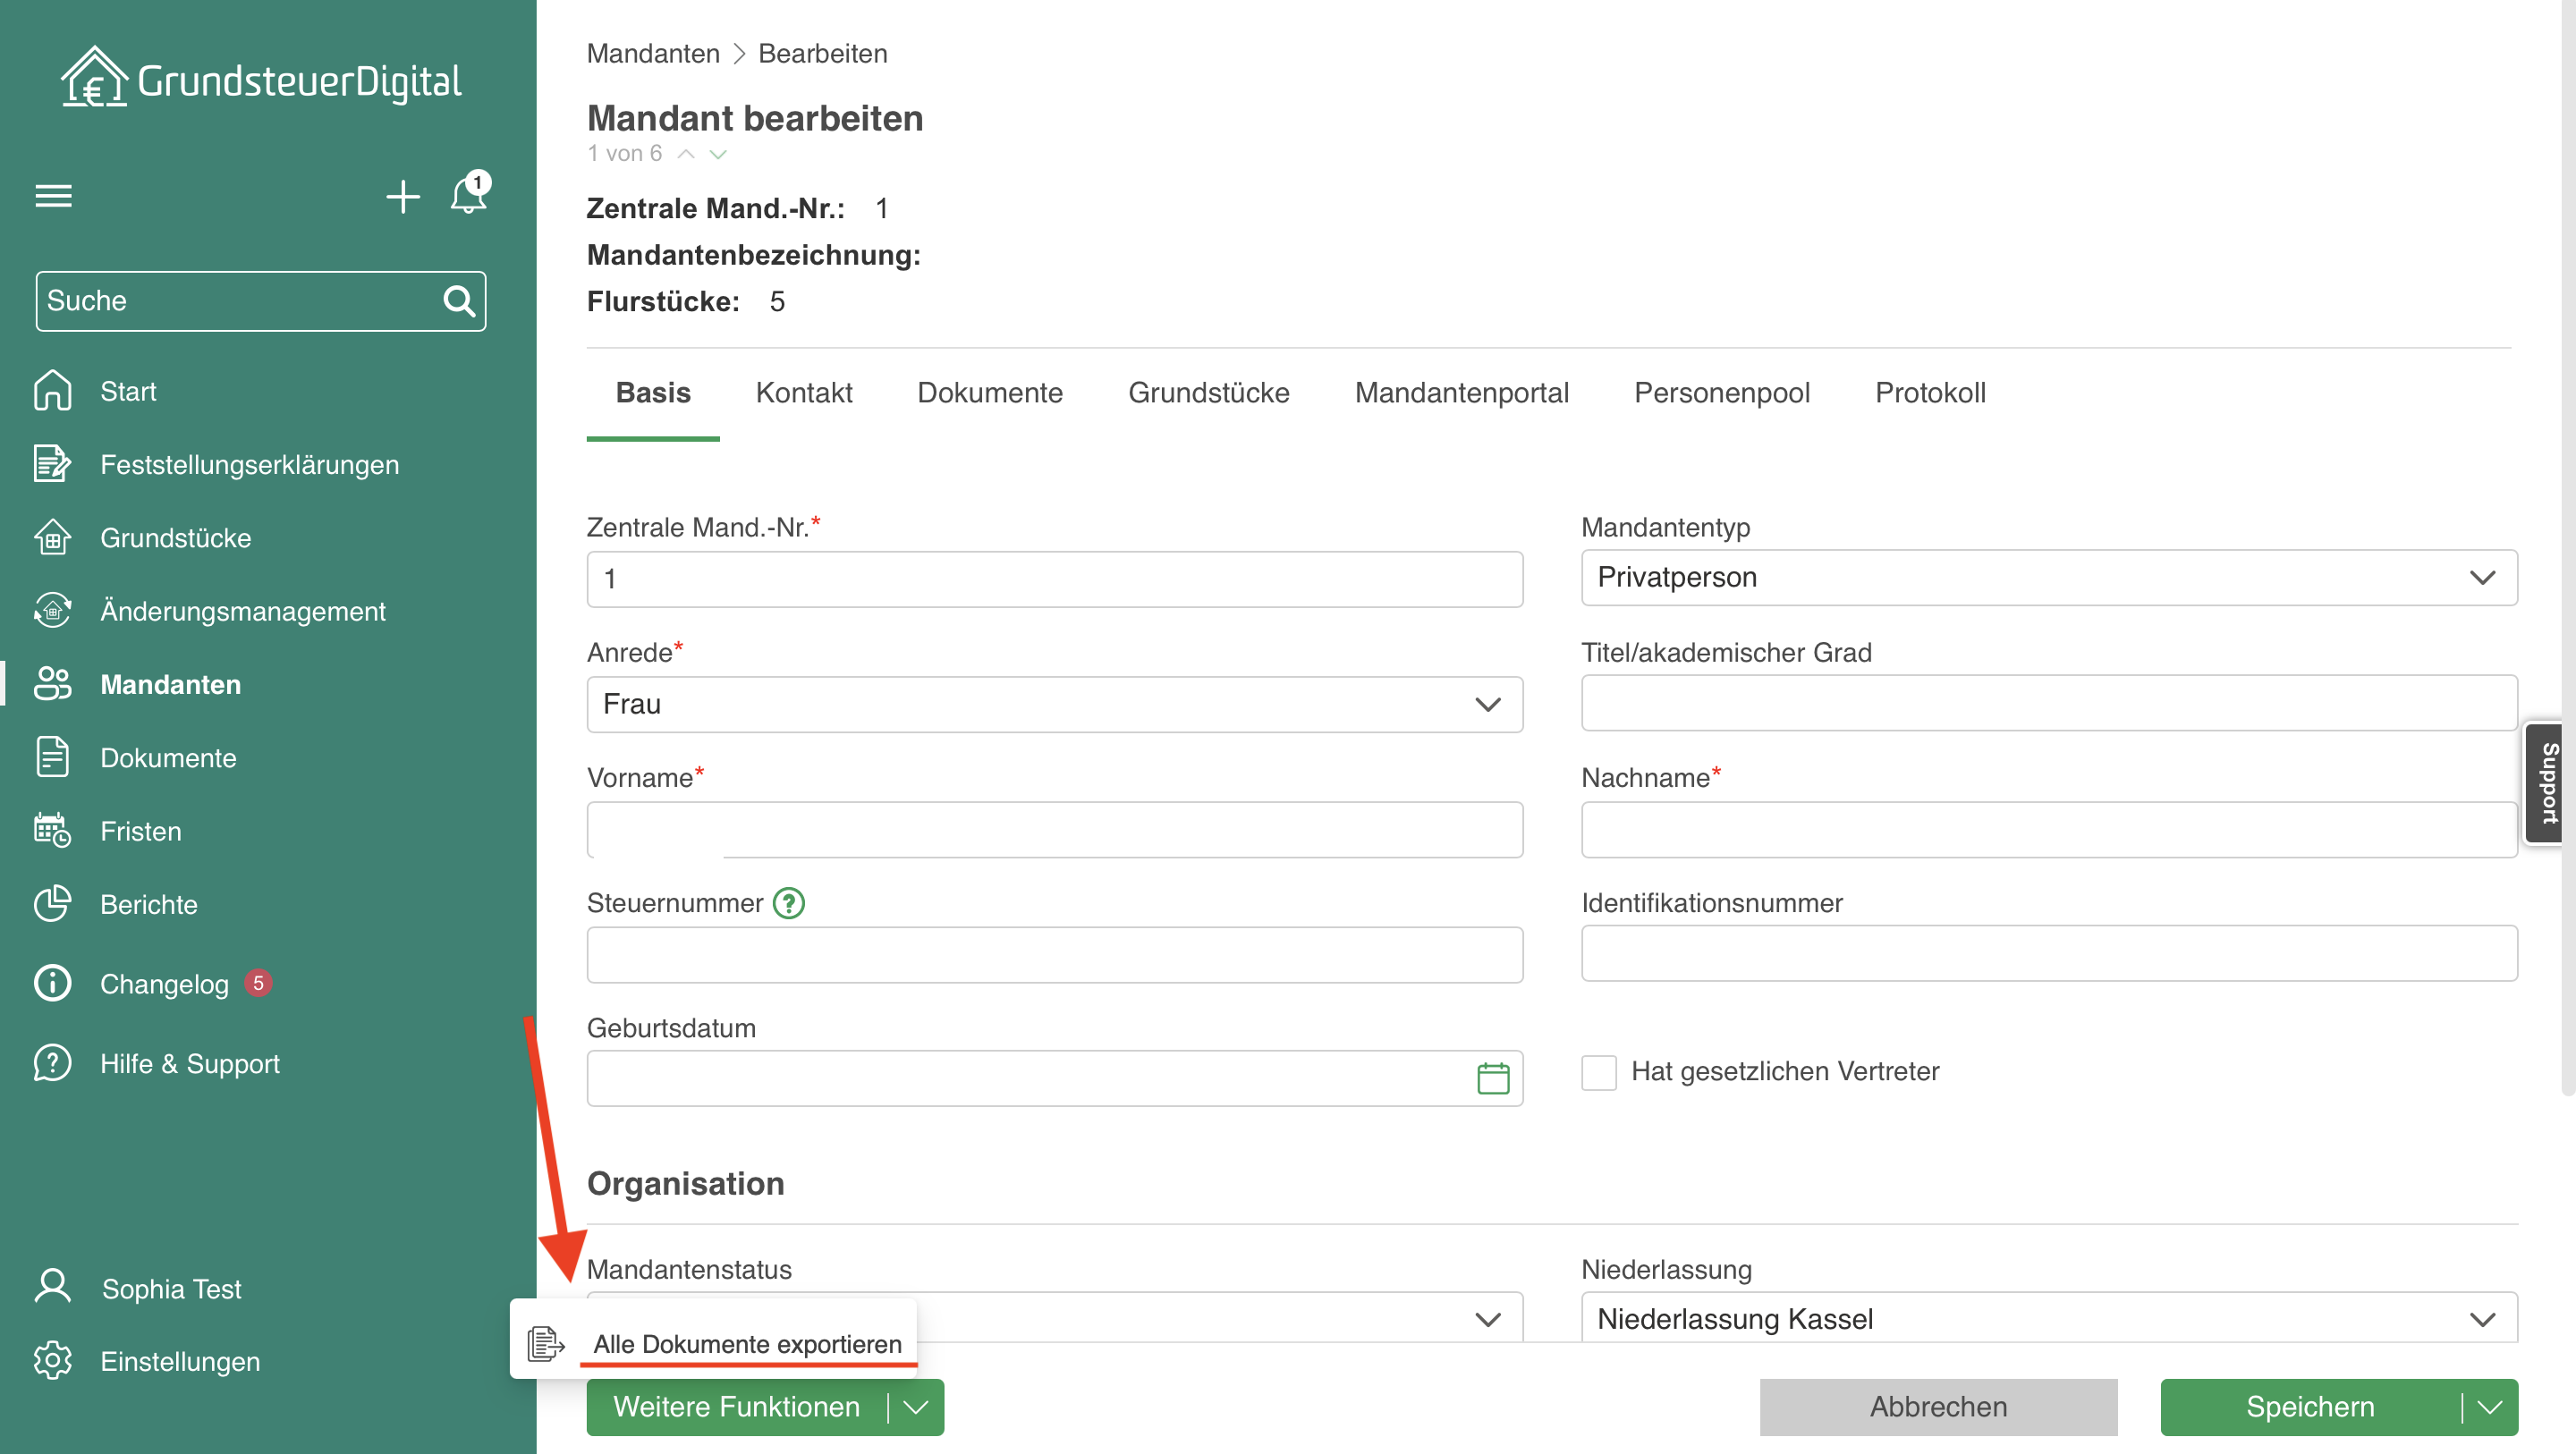Open Berichte in the sidebar
Screen dimensions: 2576x1454
click(148, 904)
